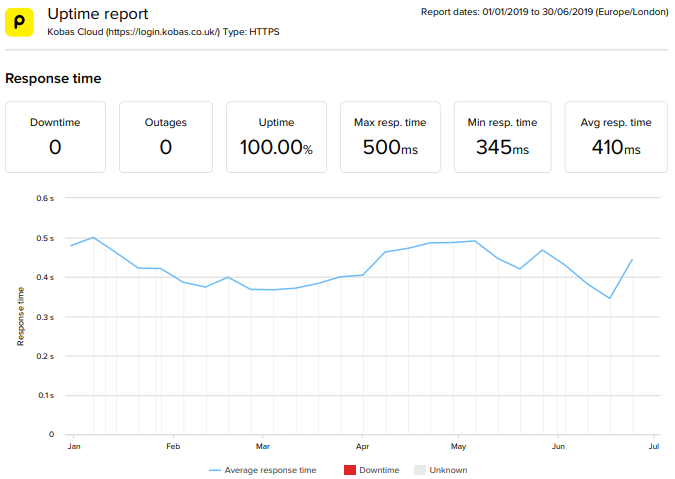Select the Outages summary card
Image resolution: width=675 pixels, height=479 pixels.
[x=165, y=137]
